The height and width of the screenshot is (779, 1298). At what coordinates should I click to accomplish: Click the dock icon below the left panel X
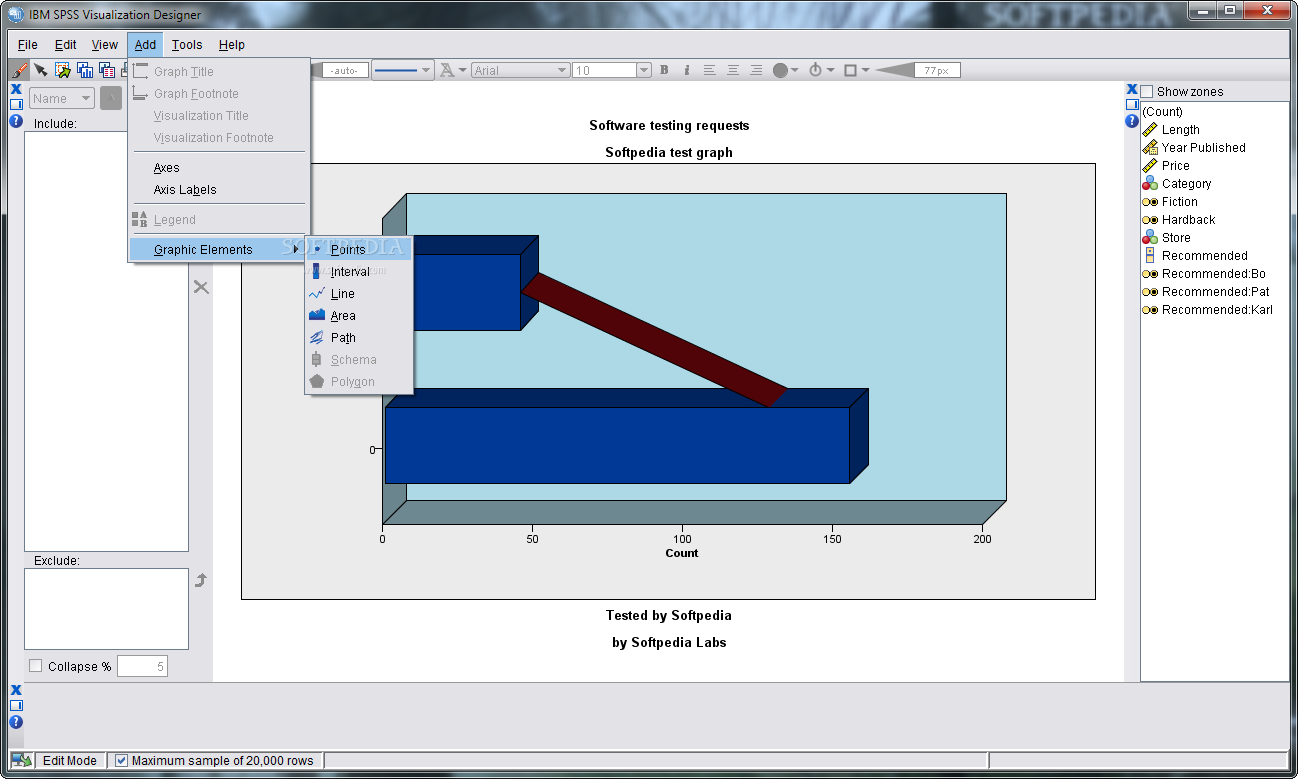click(16, 104)
